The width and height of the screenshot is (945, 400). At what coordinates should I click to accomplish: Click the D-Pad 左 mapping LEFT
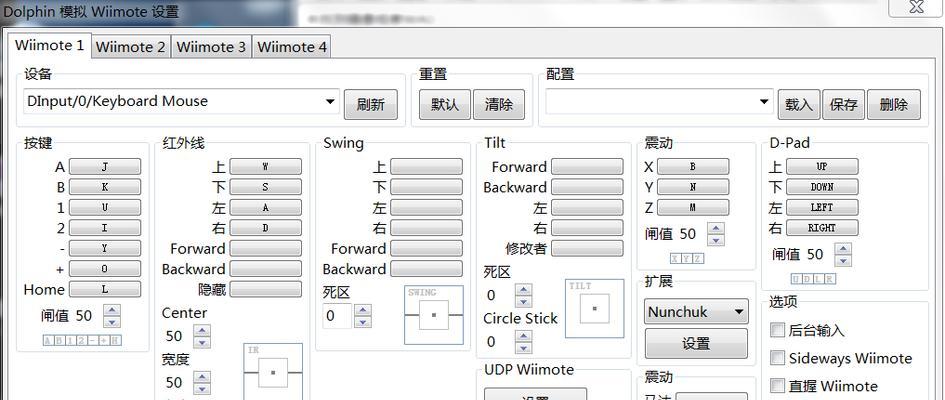822,208
